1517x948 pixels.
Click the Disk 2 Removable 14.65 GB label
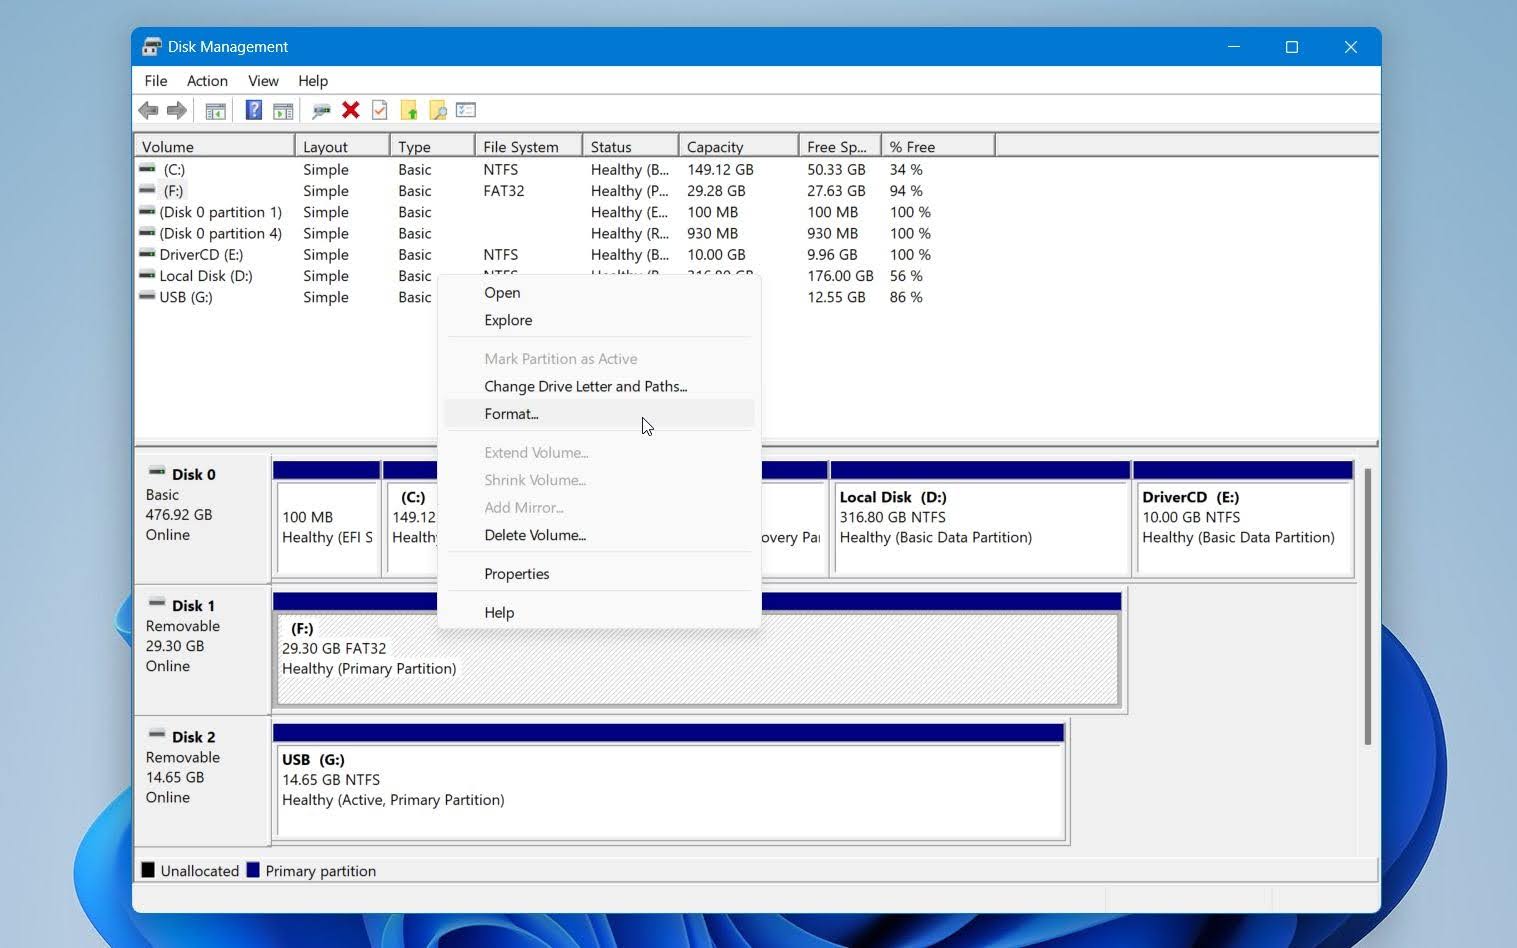pos(201,781)
